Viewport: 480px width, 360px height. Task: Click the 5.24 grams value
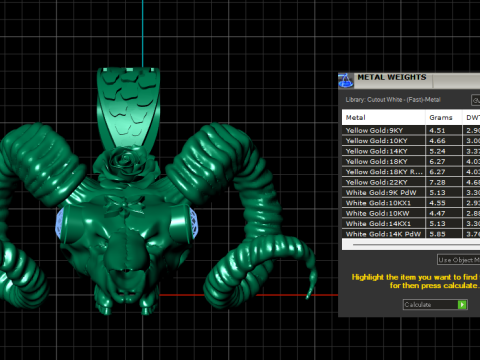pyautogui.click(x=437, y=151)
